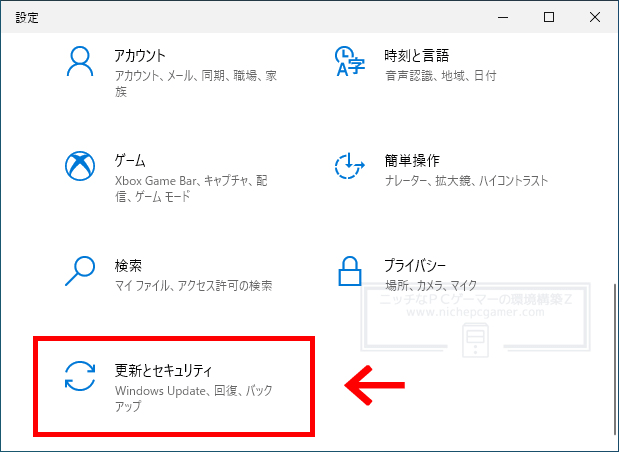Click the 簡単操作 dashed clock icon
The width and height of the screenshot is (619, 452).
tap(349, 166)
